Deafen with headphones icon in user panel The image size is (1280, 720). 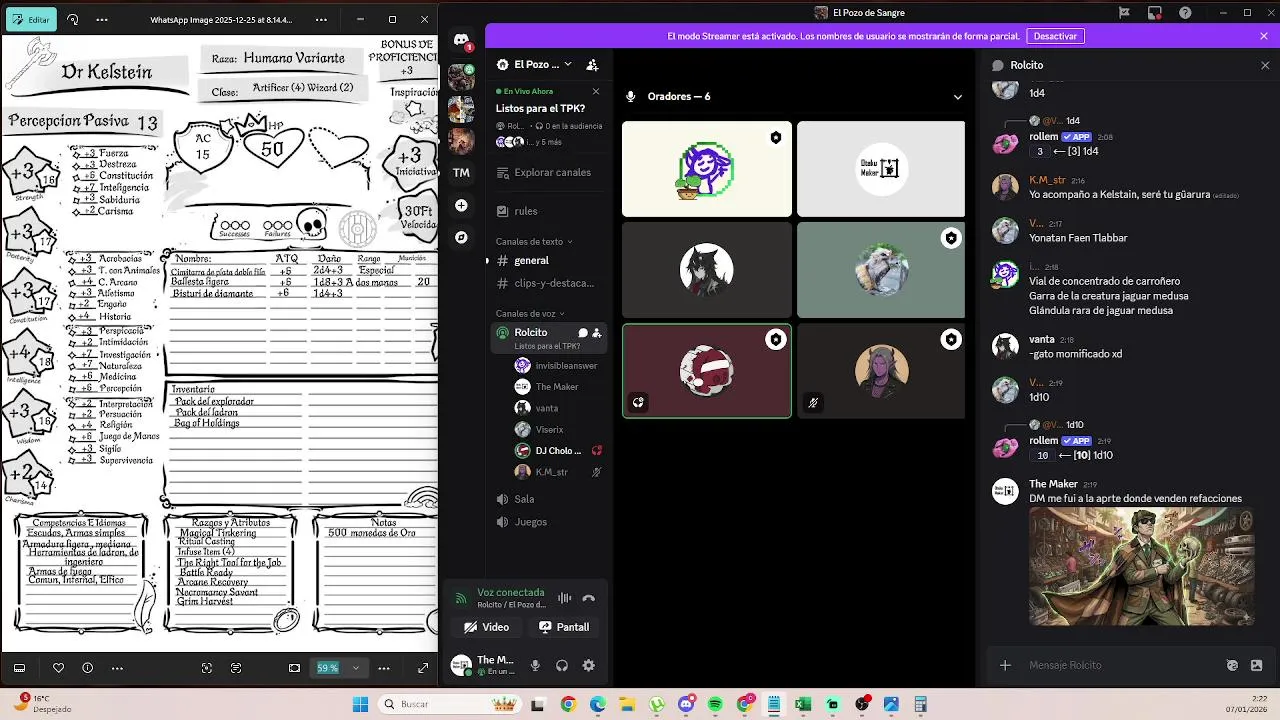(x=562, y=665)
